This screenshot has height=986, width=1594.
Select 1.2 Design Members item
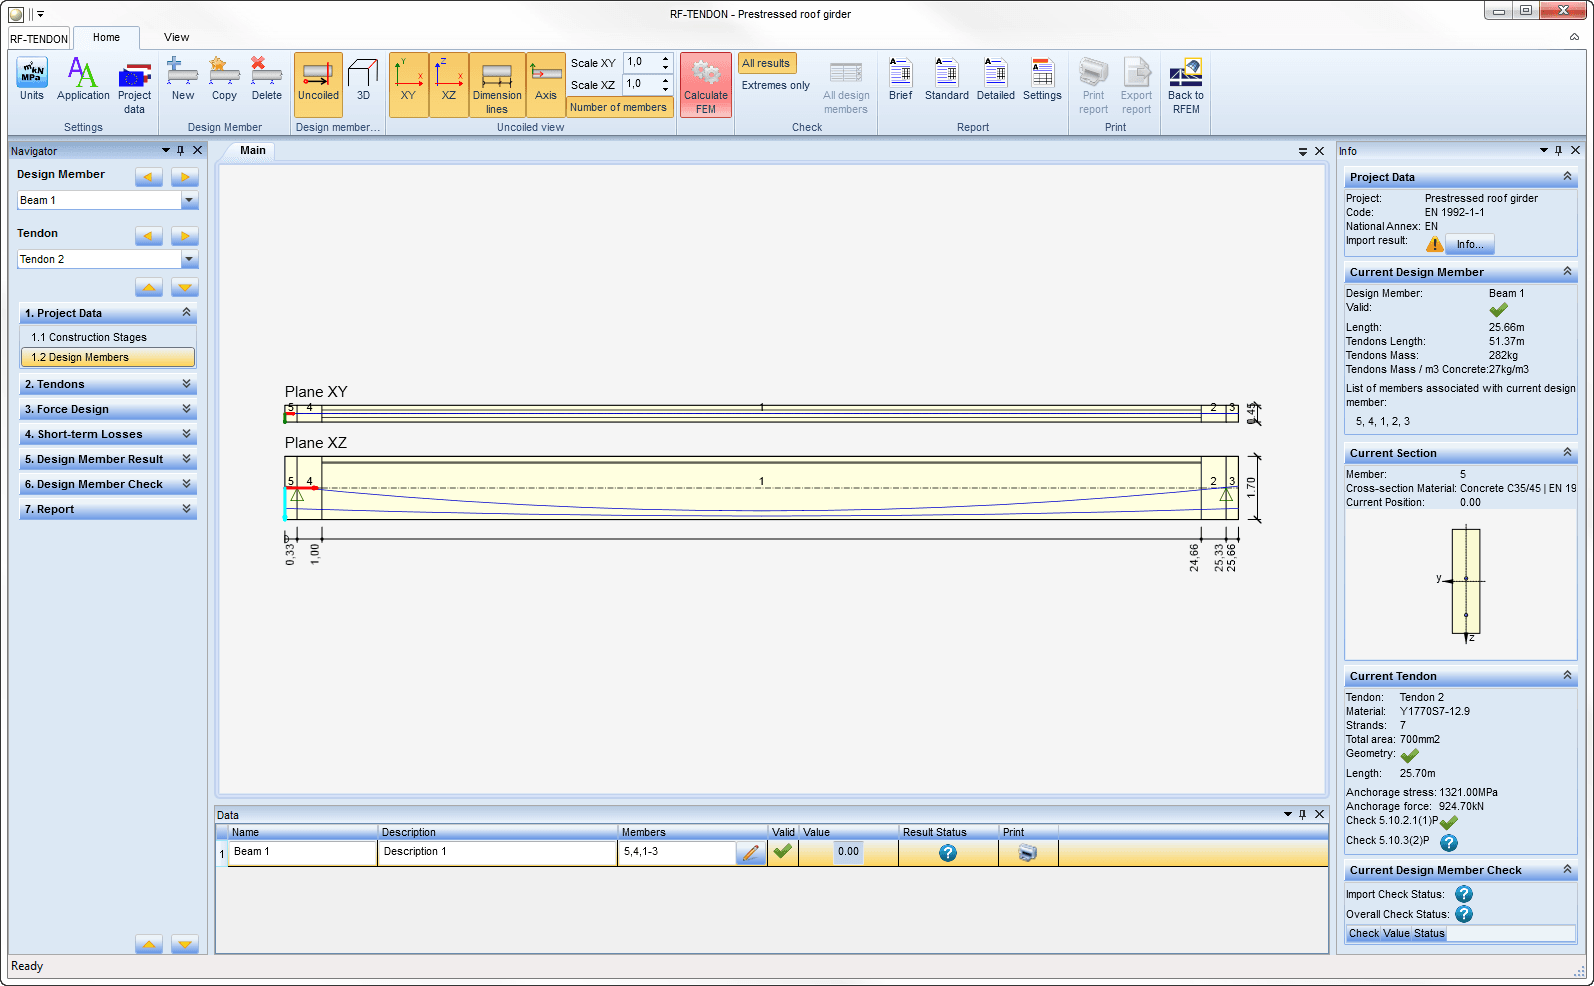108,357
